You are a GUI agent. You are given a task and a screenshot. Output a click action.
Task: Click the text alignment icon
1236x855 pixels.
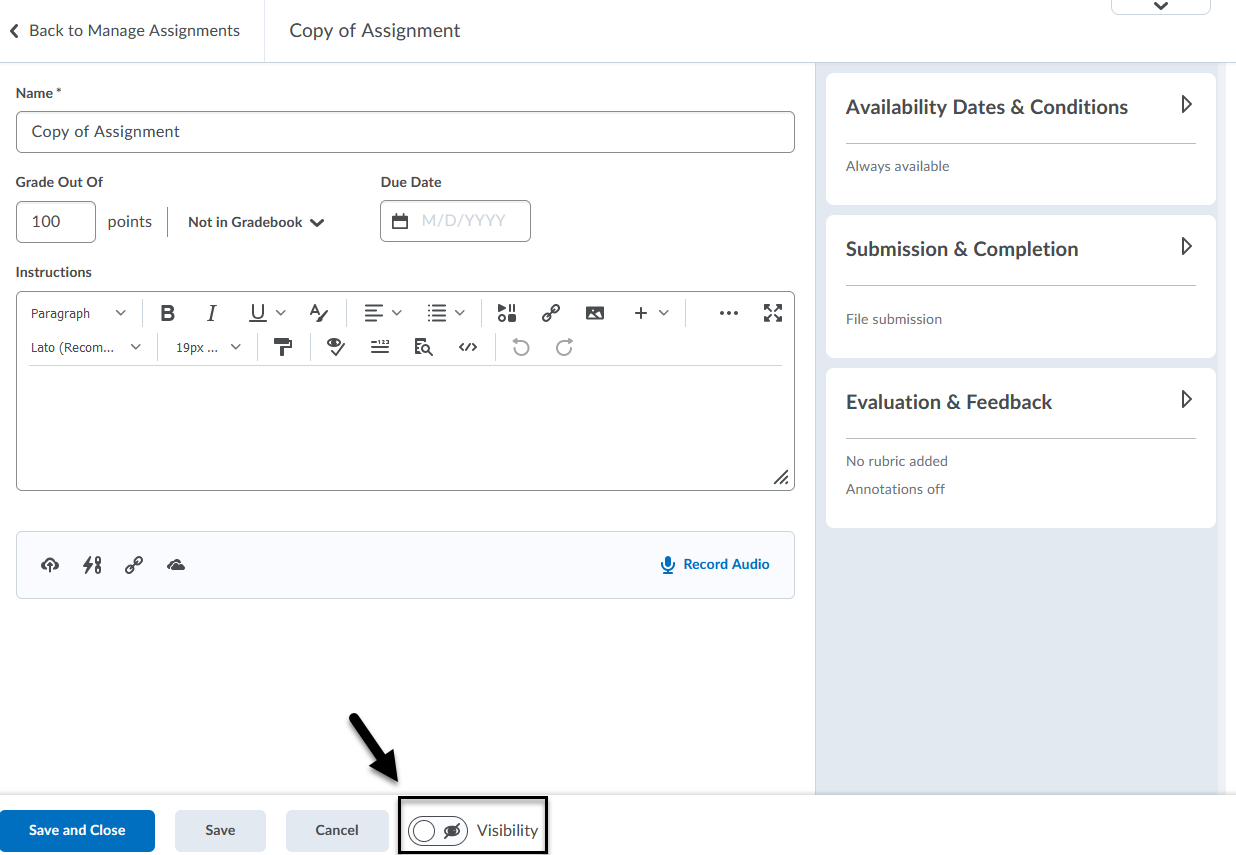pos(373,313)
